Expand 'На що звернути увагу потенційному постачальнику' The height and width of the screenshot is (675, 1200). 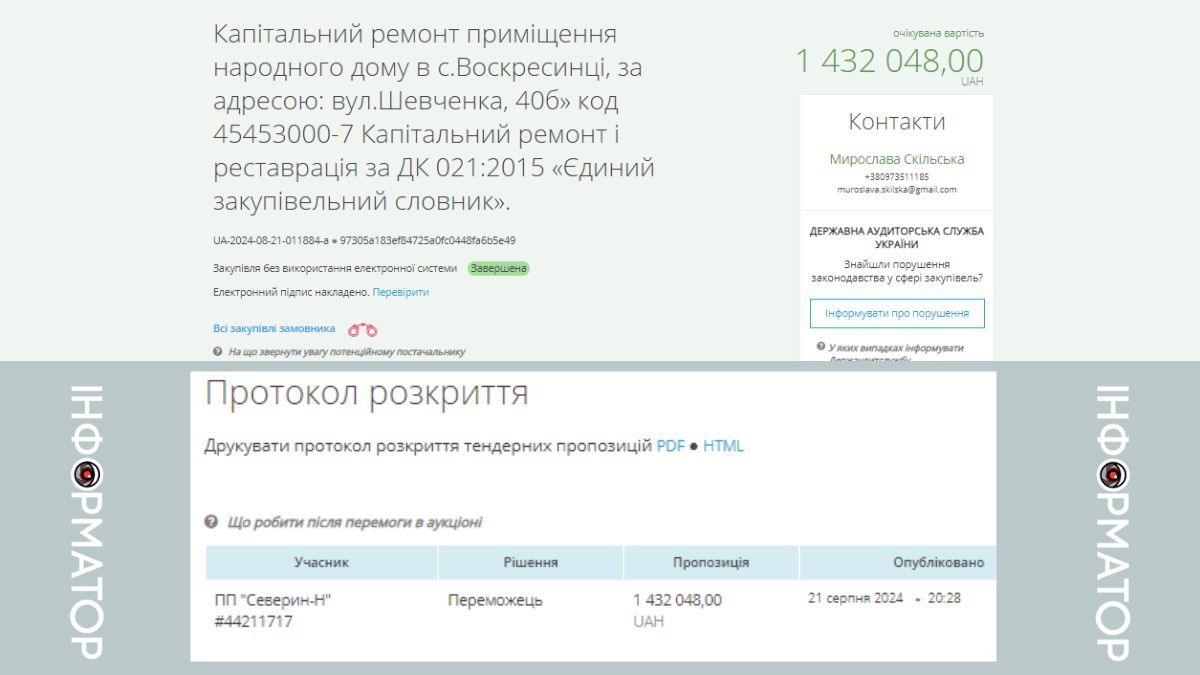click(348, 350)
